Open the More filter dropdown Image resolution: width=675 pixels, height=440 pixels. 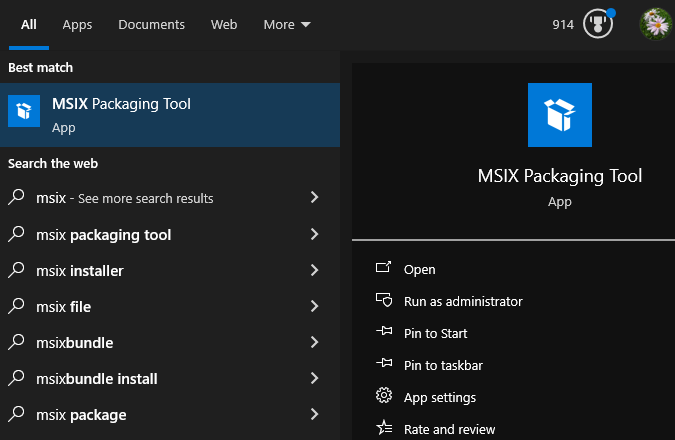click(287, 25)
